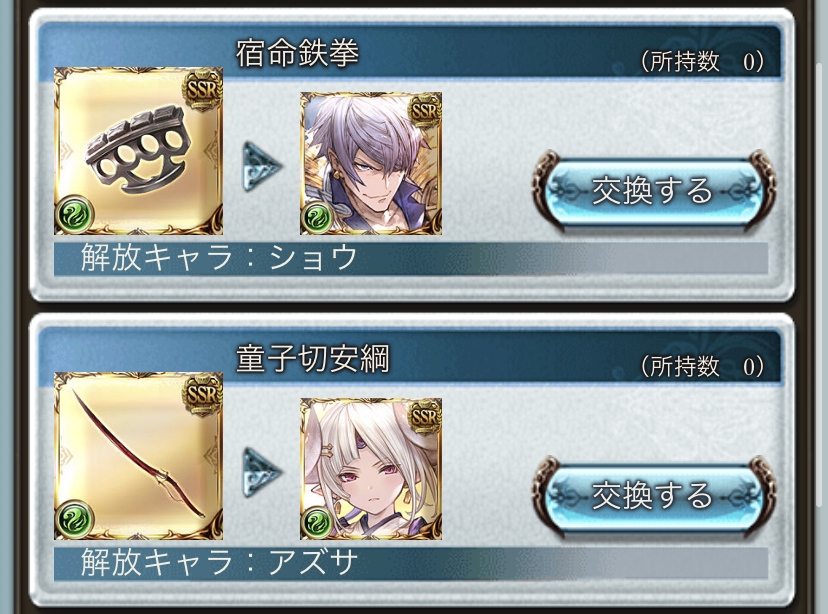Click the 童子切安綱 sword weapon thumbnail
Image resolution: width=828 pixels, height=614 pixels.
pyautogui.click(x=138, y=456)
